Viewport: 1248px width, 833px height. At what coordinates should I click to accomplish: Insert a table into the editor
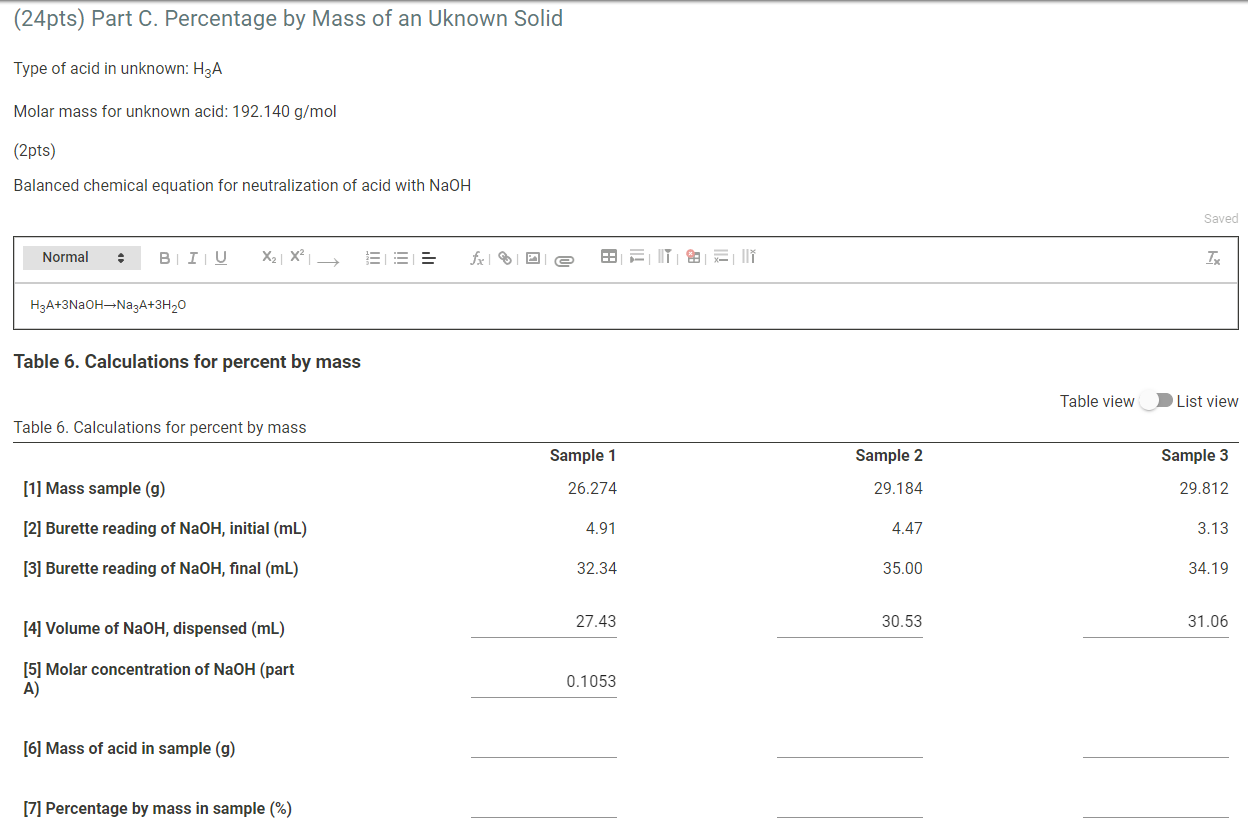click(x=608, y=257)
